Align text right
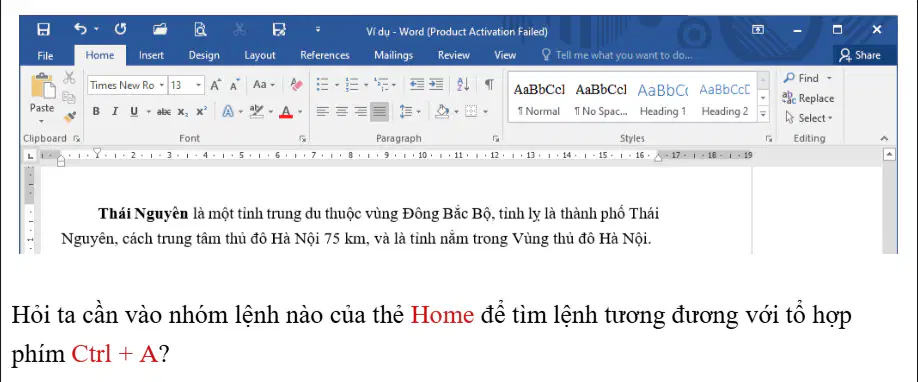The width and height of the screenshot is (918, 382). 361,111
